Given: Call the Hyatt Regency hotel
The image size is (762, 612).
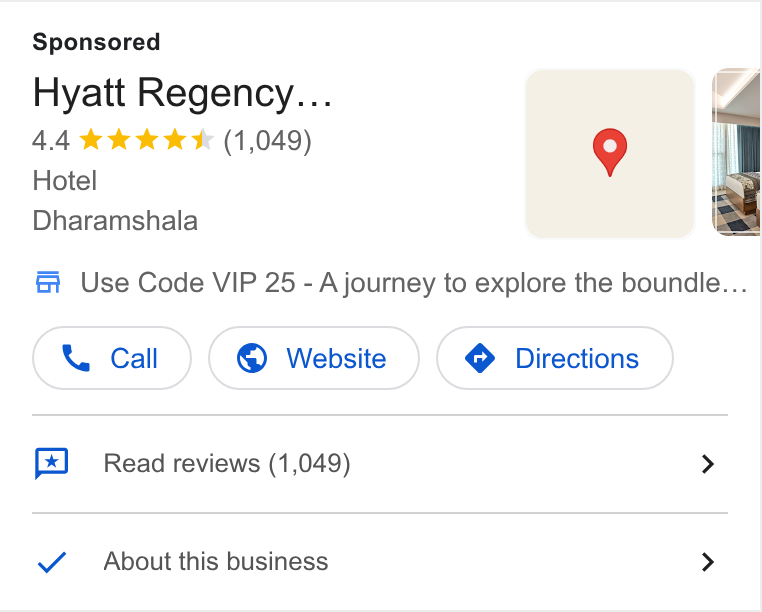Looking at the screenshot, I should point(112,358).
